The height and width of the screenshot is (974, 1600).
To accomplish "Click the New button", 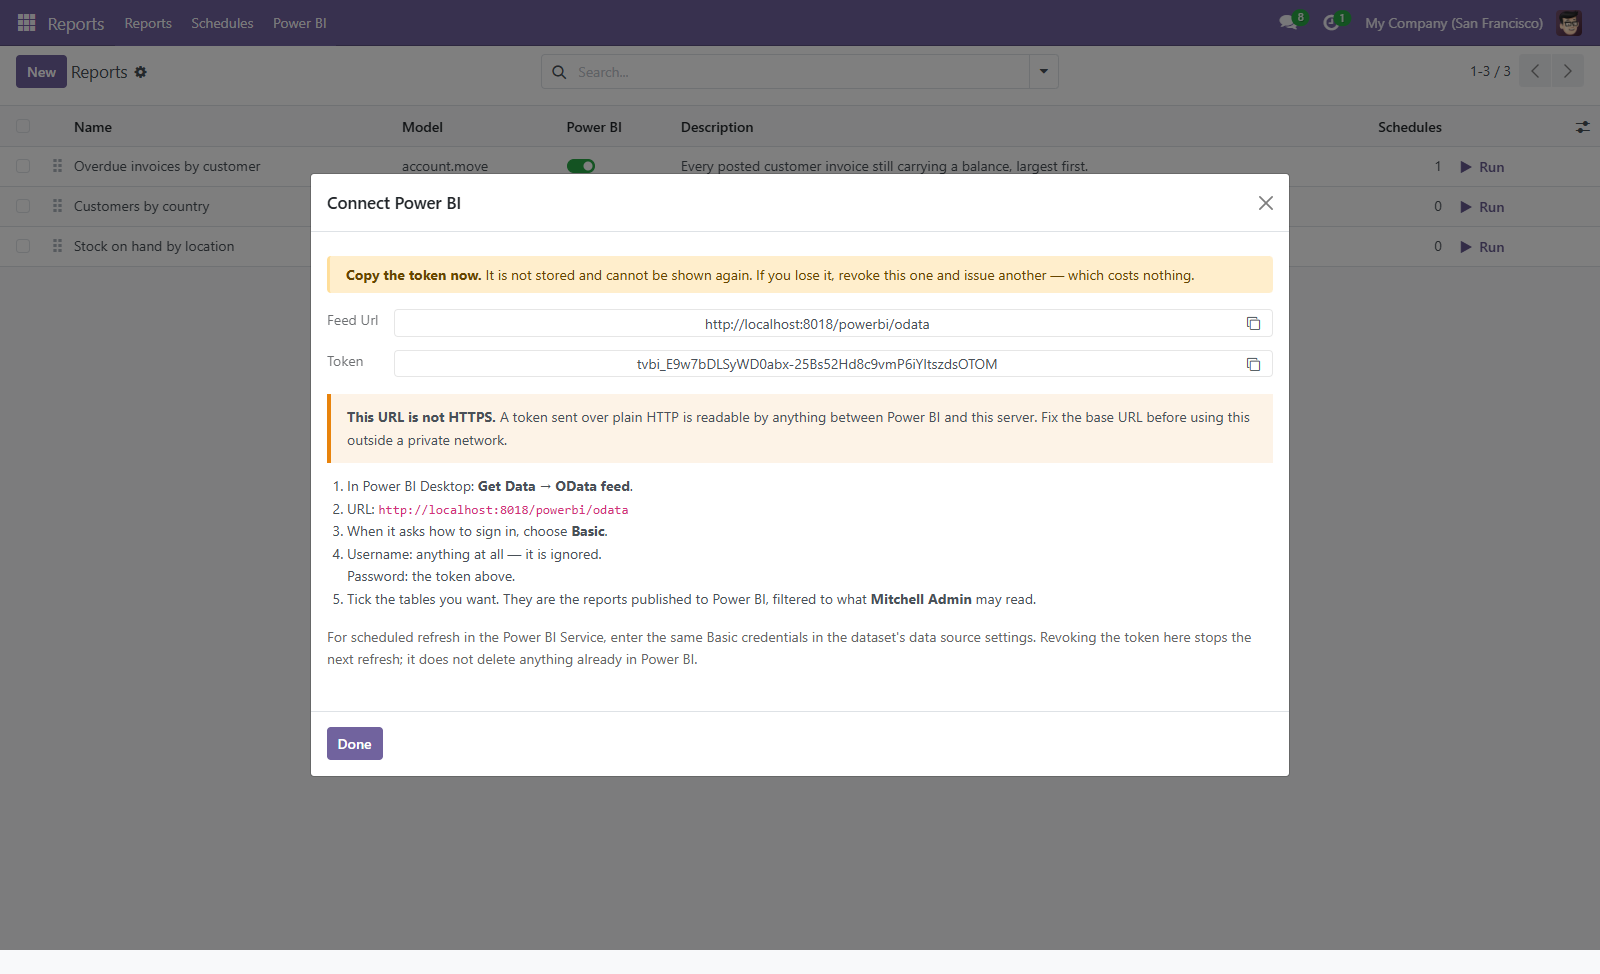I will [41, 72].
